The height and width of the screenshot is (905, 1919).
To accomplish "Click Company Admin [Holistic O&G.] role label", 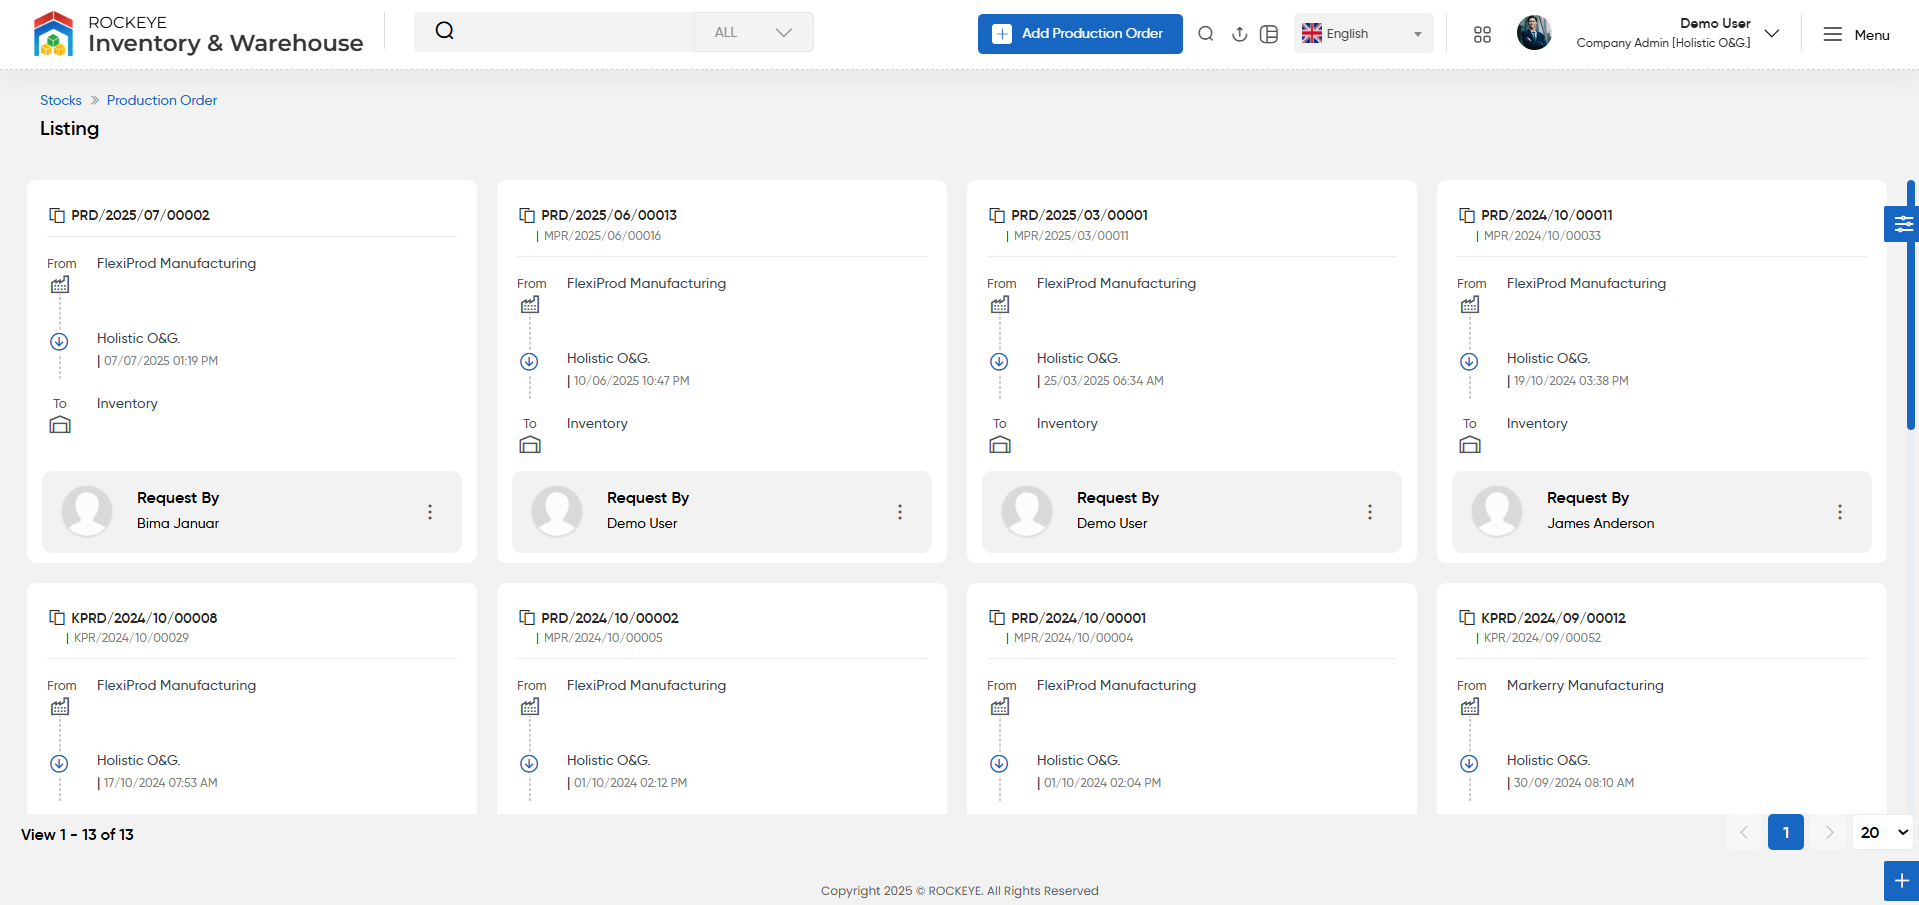I will tap(1664, 43).
